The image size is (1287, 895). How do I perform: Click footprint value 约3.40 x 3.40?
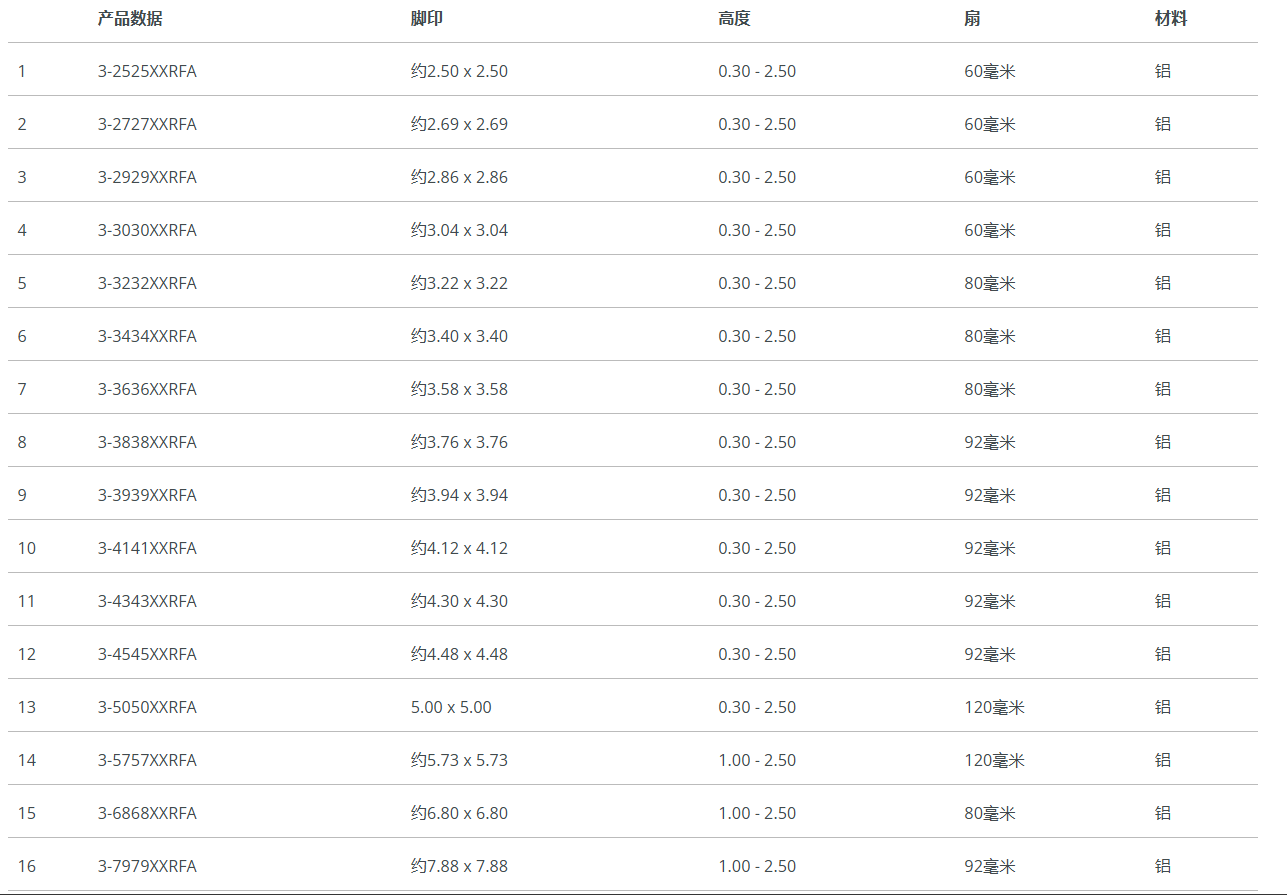tap(459, 336)
